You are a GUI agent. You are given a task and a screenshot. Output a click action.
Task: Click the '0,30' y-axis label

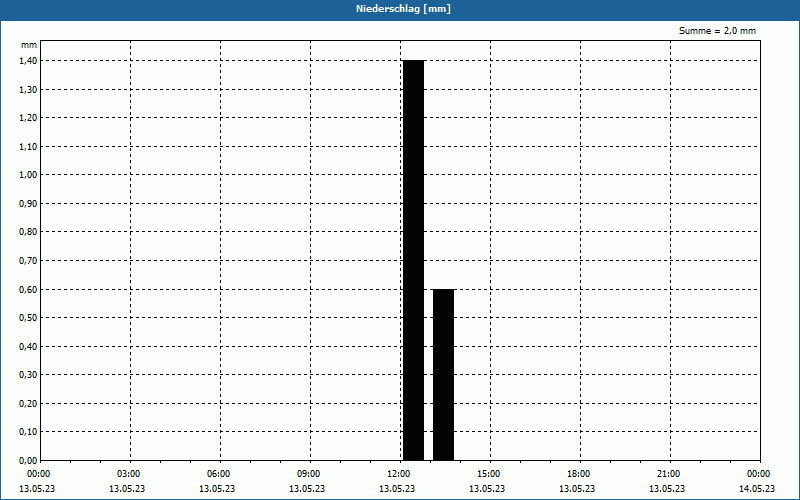pyautogui.click(x=28, y=375)
